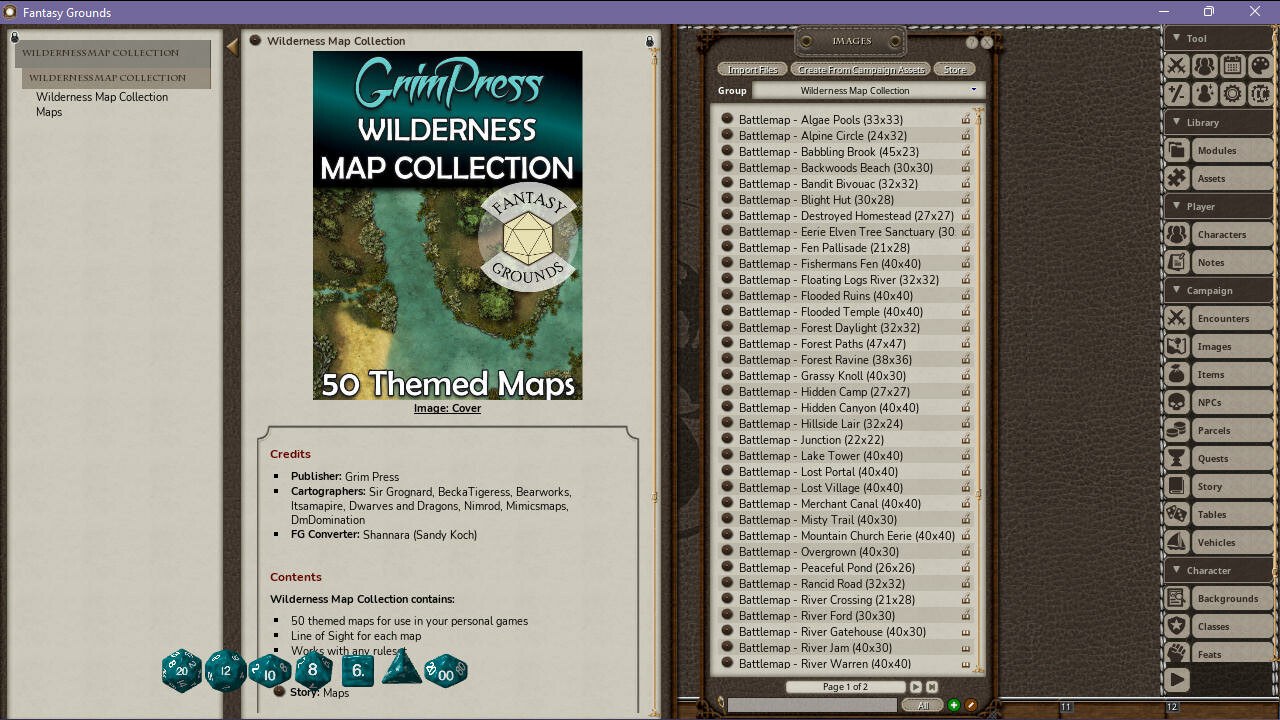Open the Combat Tracker crossed-swords tool
The height and width of the screenshot is (720, 1280).
[x=1176, y=66]
